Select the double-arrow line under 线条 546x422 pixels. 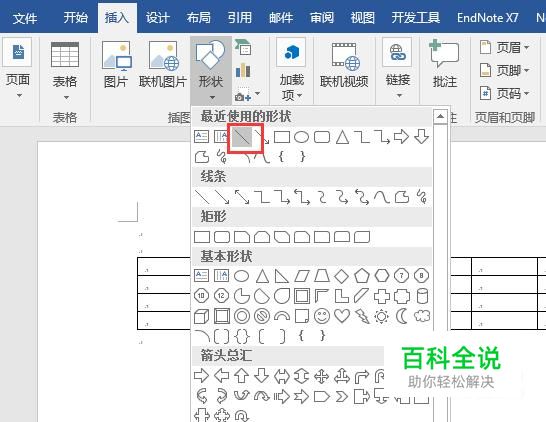(x=242, y=197)
